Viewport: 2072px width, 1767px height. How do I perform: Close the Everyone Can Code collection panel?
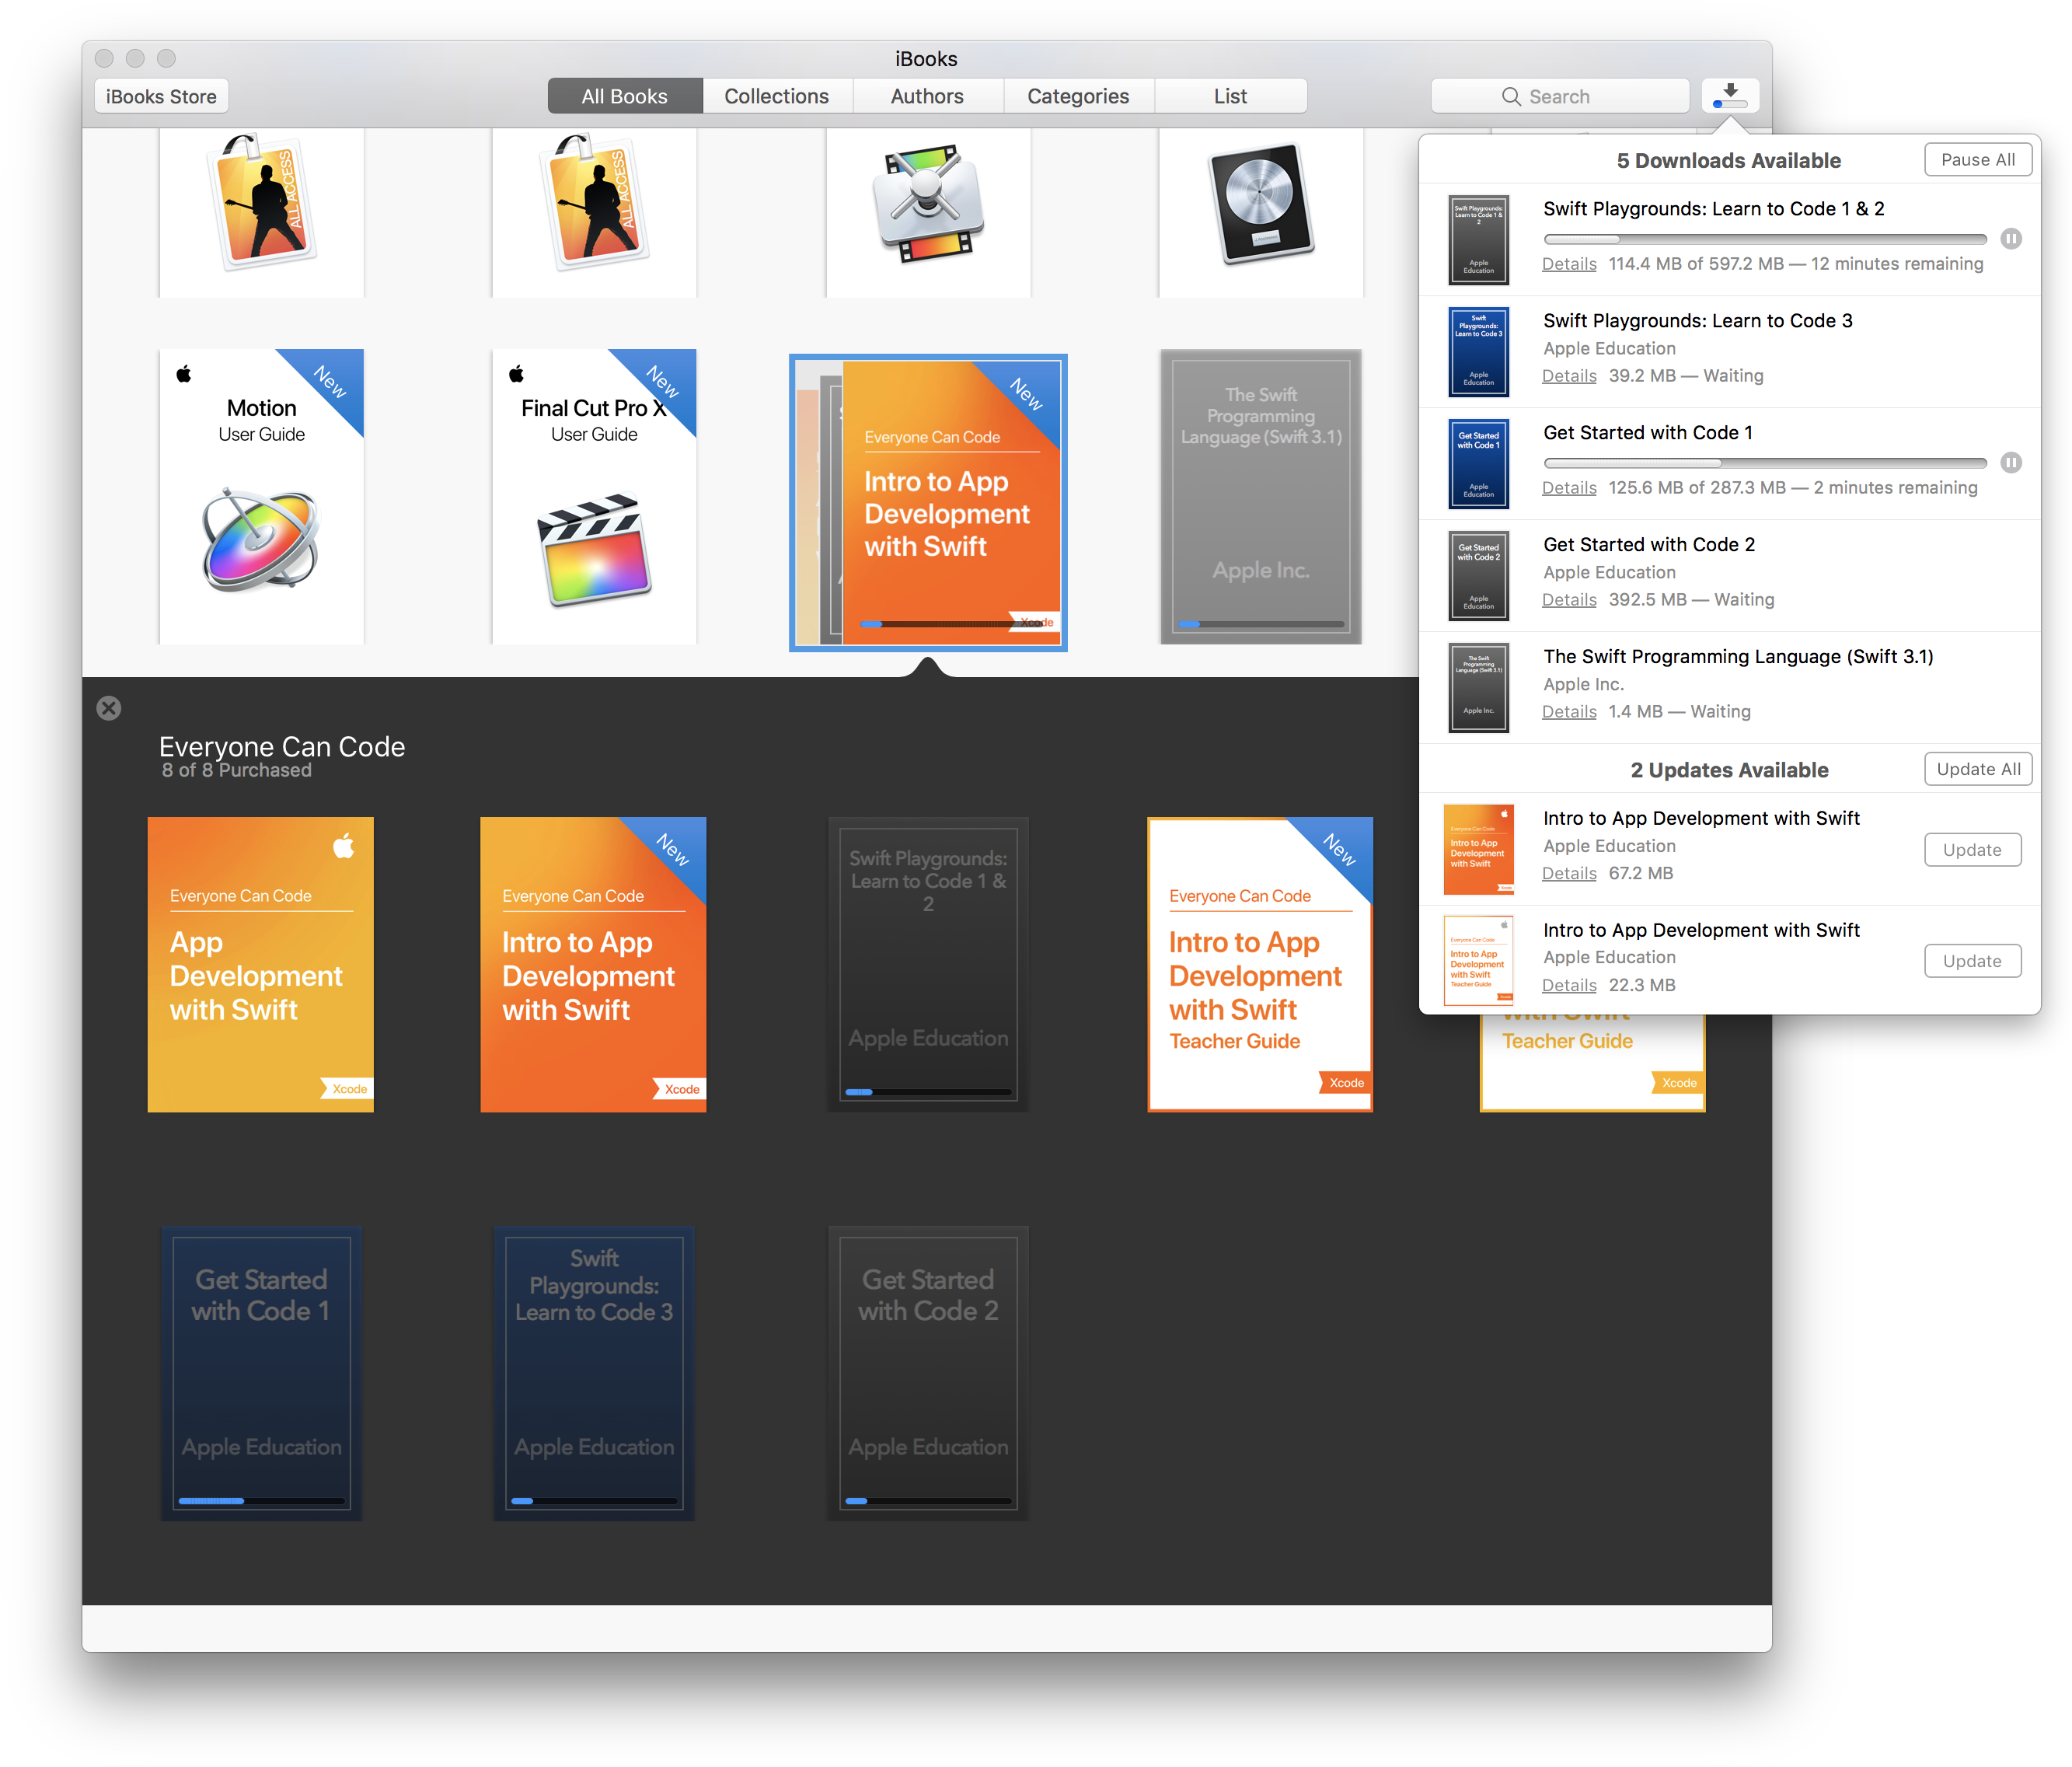tap(109, 708)
